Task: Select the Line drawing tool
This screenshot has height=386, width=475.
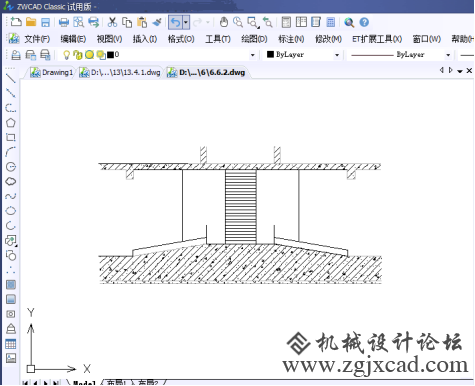Action: (11, 78)
